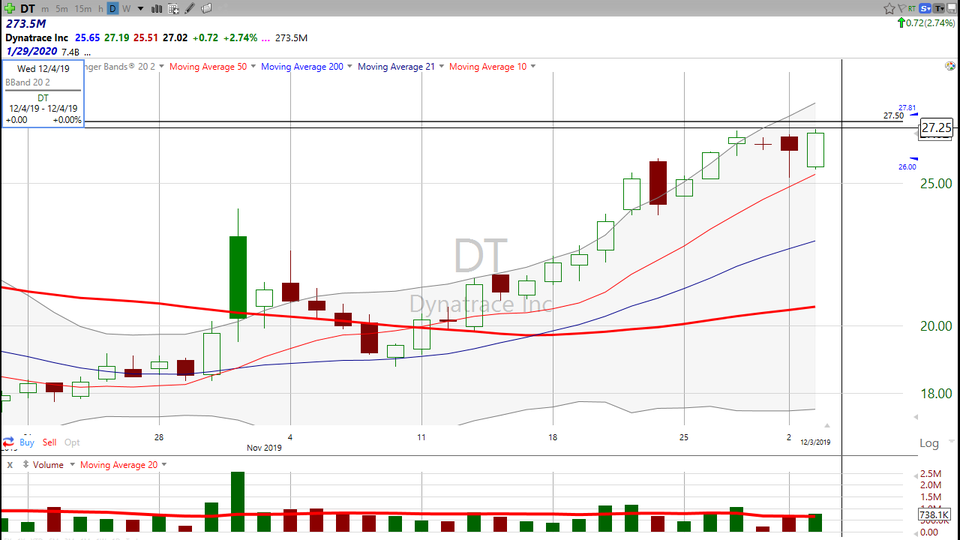
Task: Open the color palette chart settings icon
Action: 950,66
